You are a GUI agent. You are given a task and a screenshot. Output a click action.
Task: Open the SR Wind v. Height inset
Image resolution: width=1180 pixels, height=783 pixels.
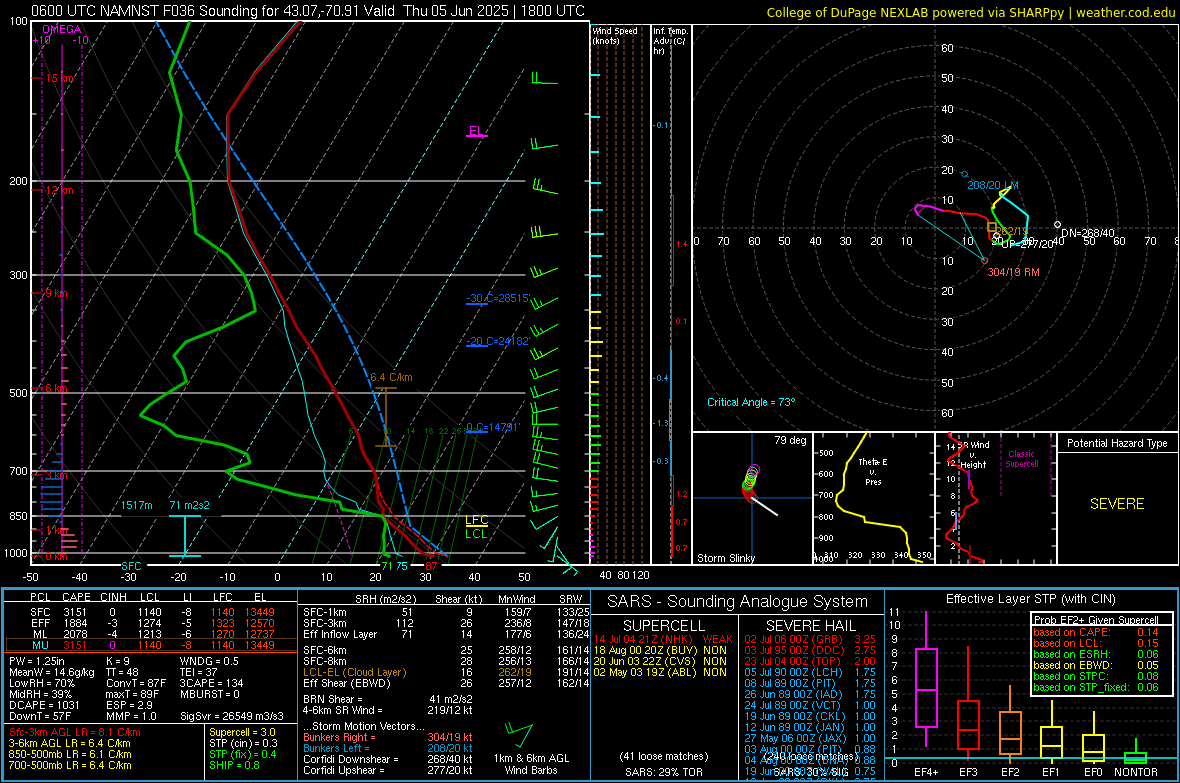point(996,498)
